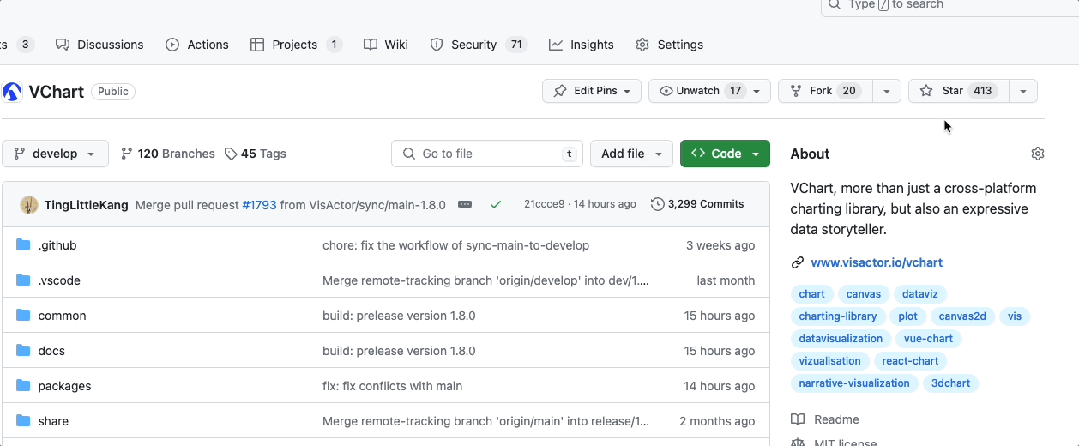Expand the Fork options arrow
Screen dimensions: 1079x446
pos(887,91)
